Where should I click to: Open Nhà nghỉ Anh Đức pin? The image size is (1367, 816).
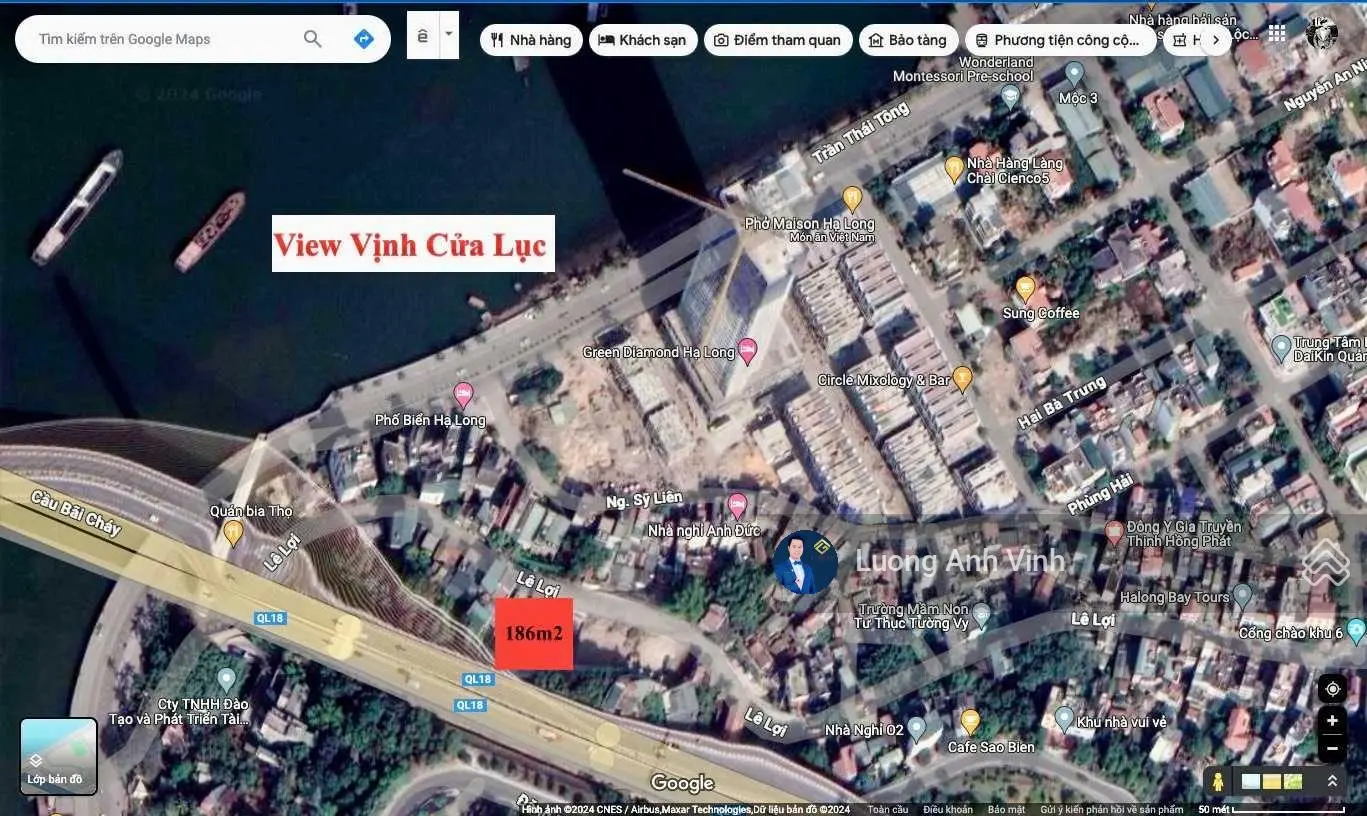(738, 504)
